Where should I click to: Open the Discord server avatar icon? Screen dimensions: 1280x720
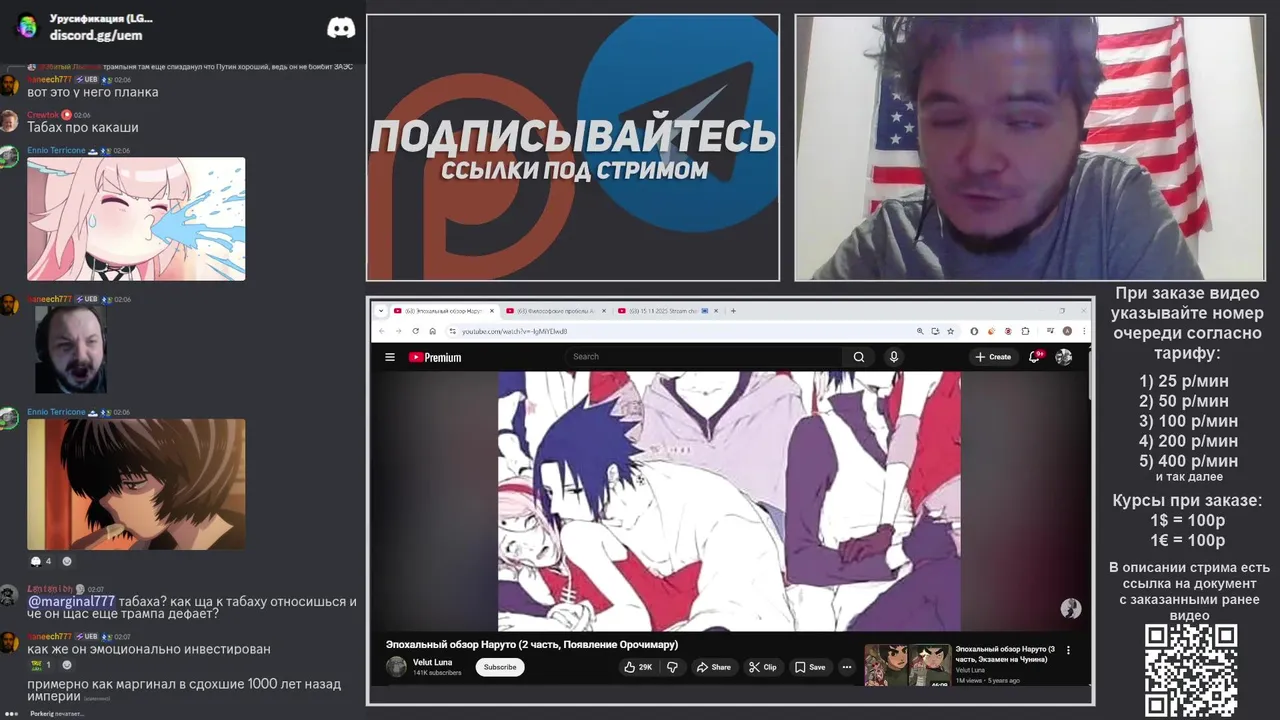27,26
